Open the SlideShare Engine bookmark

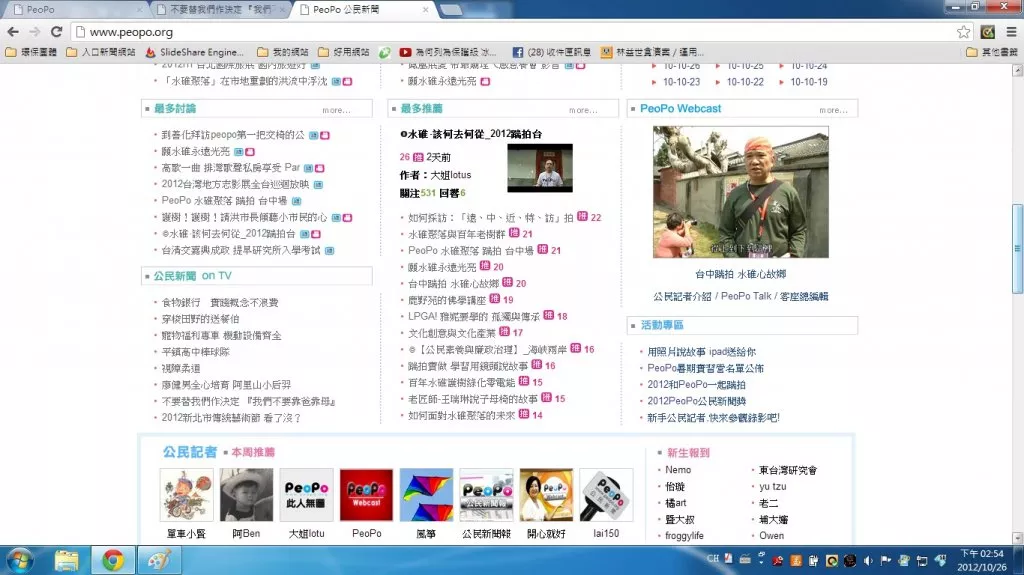coord(195,52)
